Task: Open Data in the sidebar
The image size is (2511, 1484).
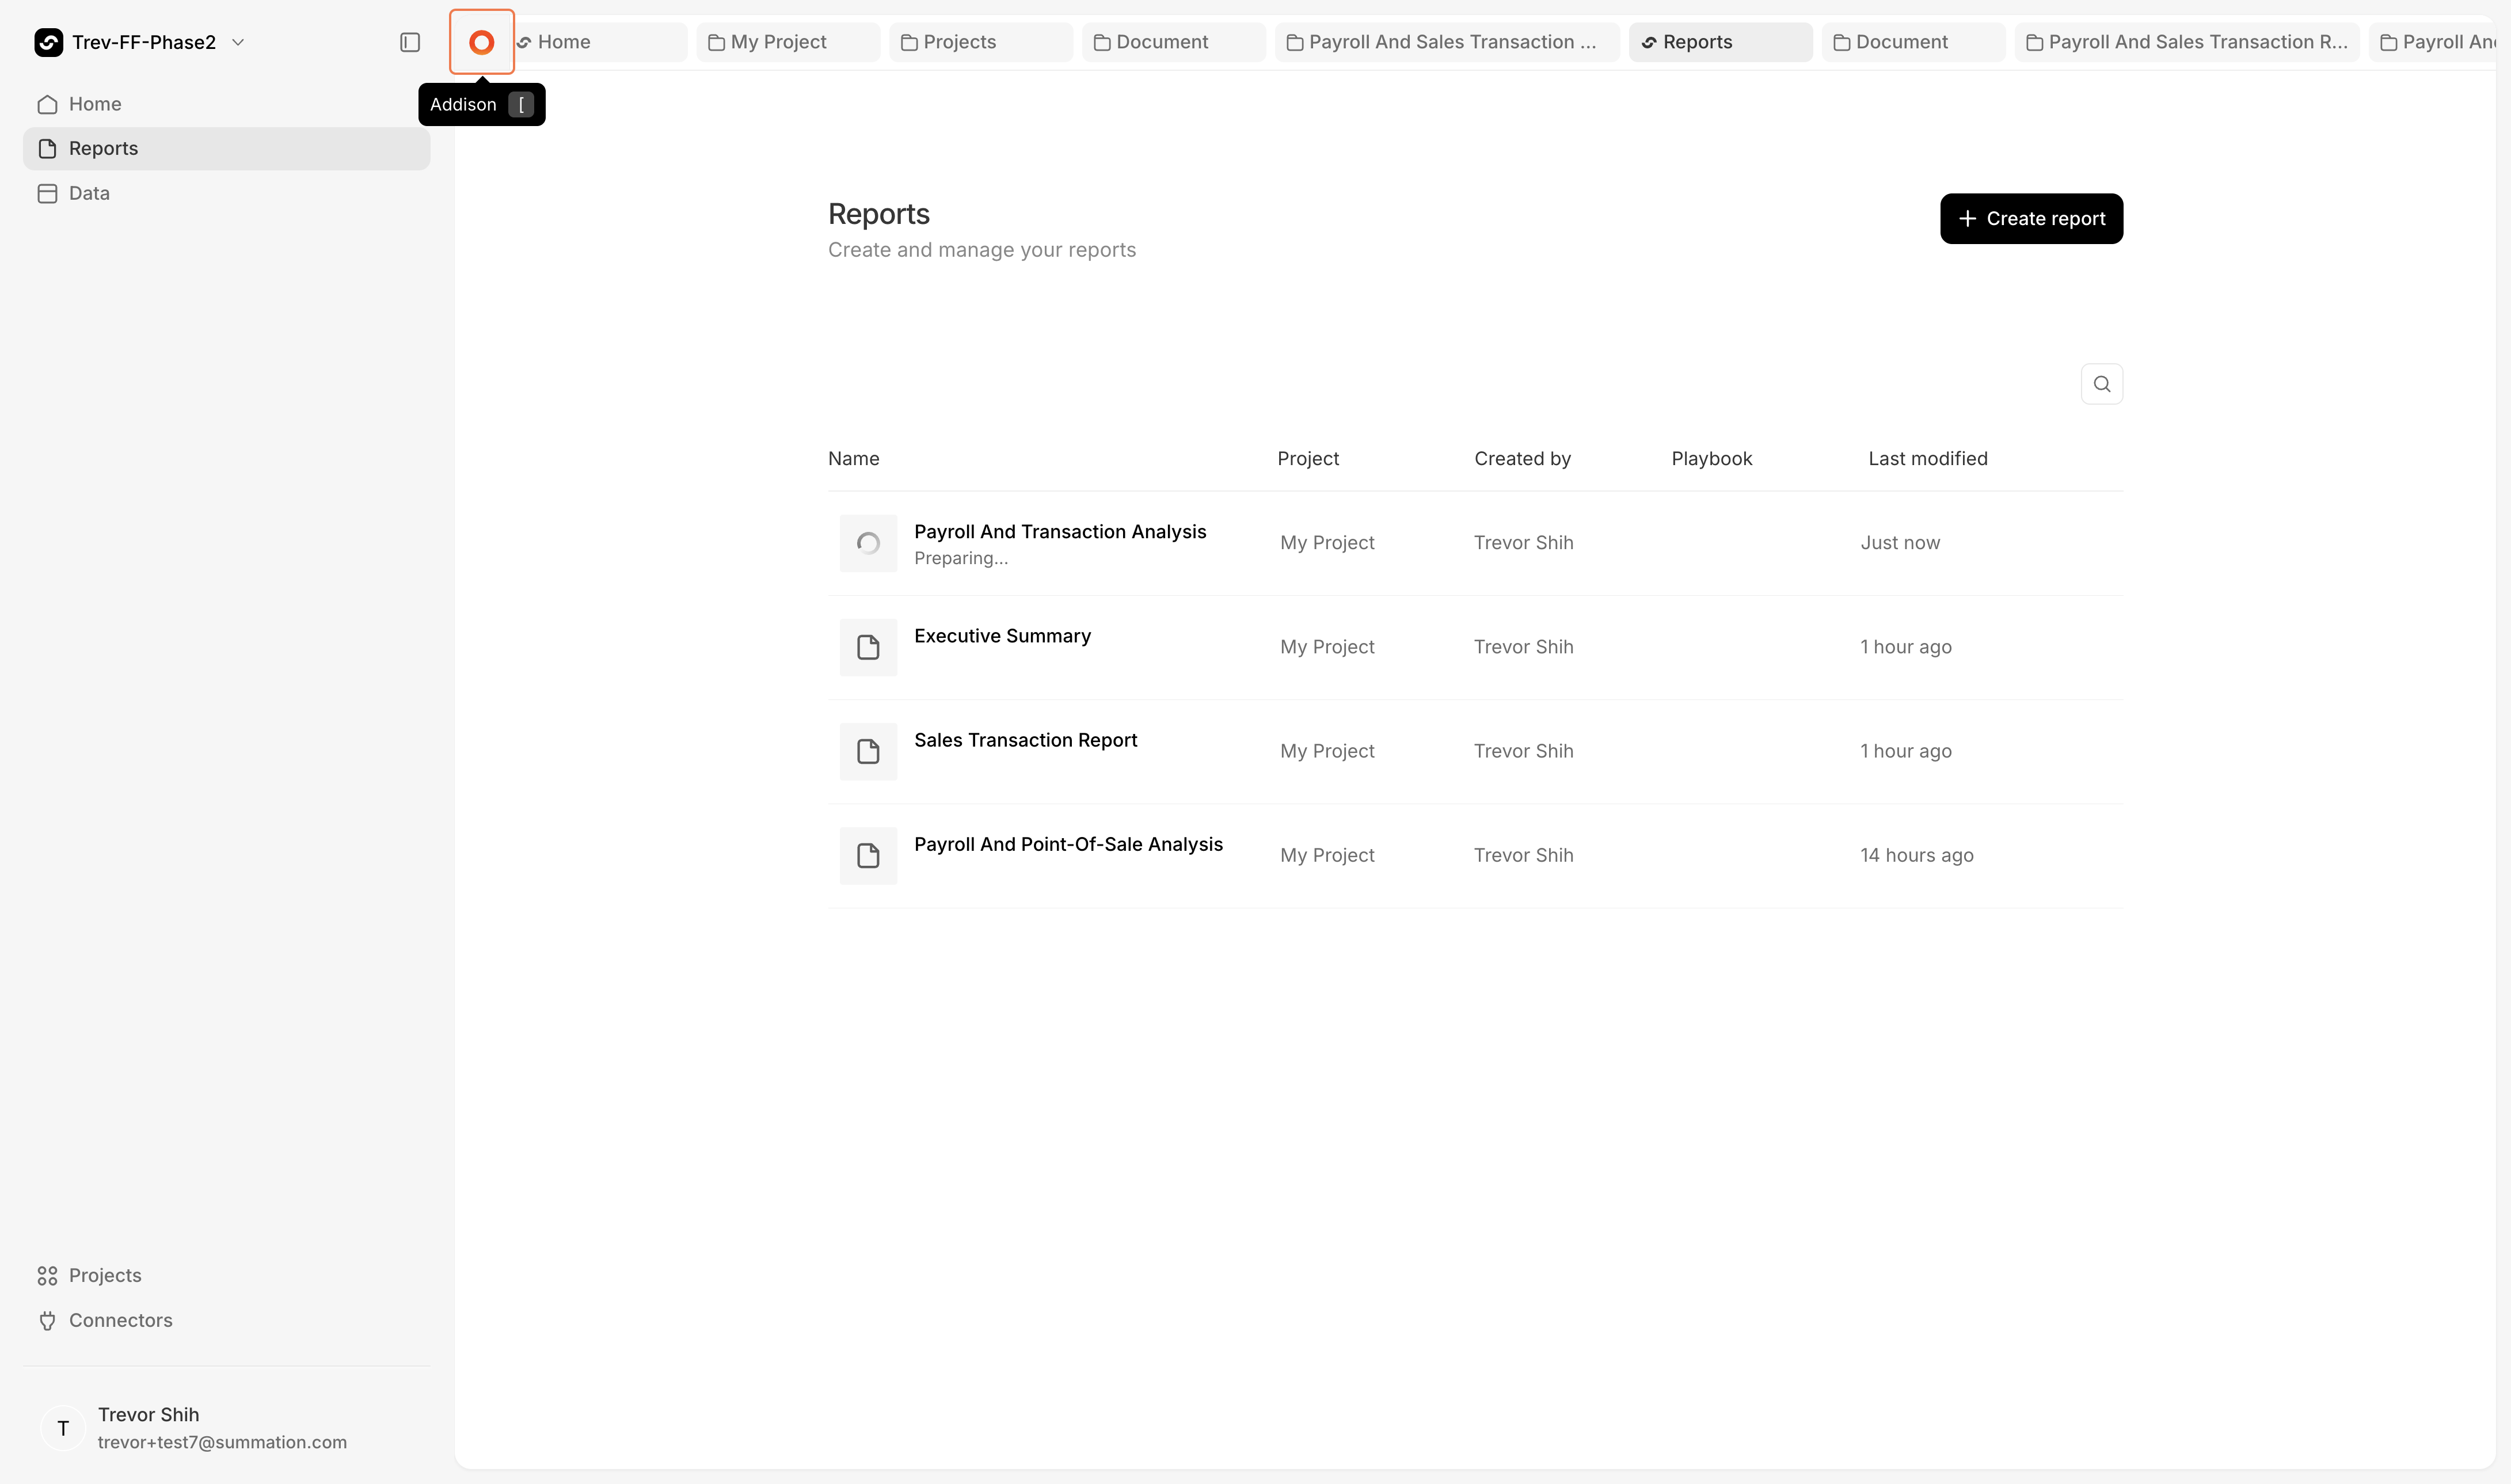Action: (x=227, y=193)
